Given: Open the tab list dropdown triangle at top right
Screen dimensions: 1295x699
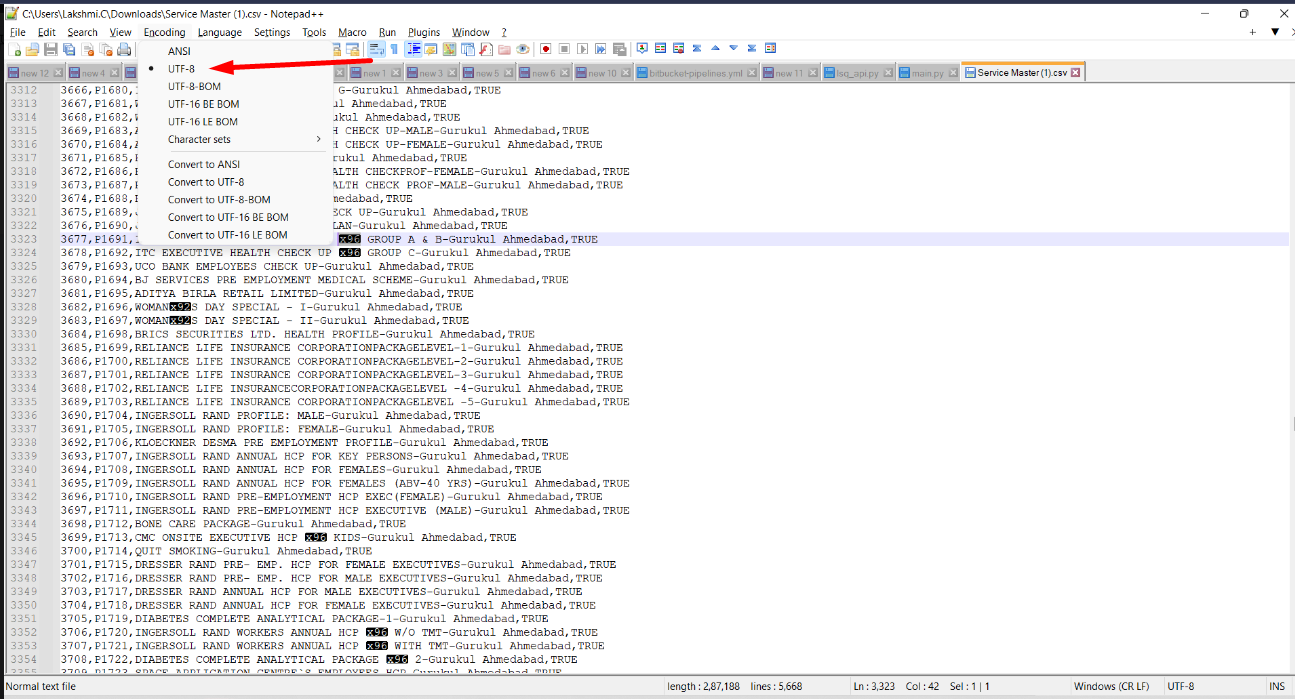Looking at the screenshot, I should [x=1275, y=32].
